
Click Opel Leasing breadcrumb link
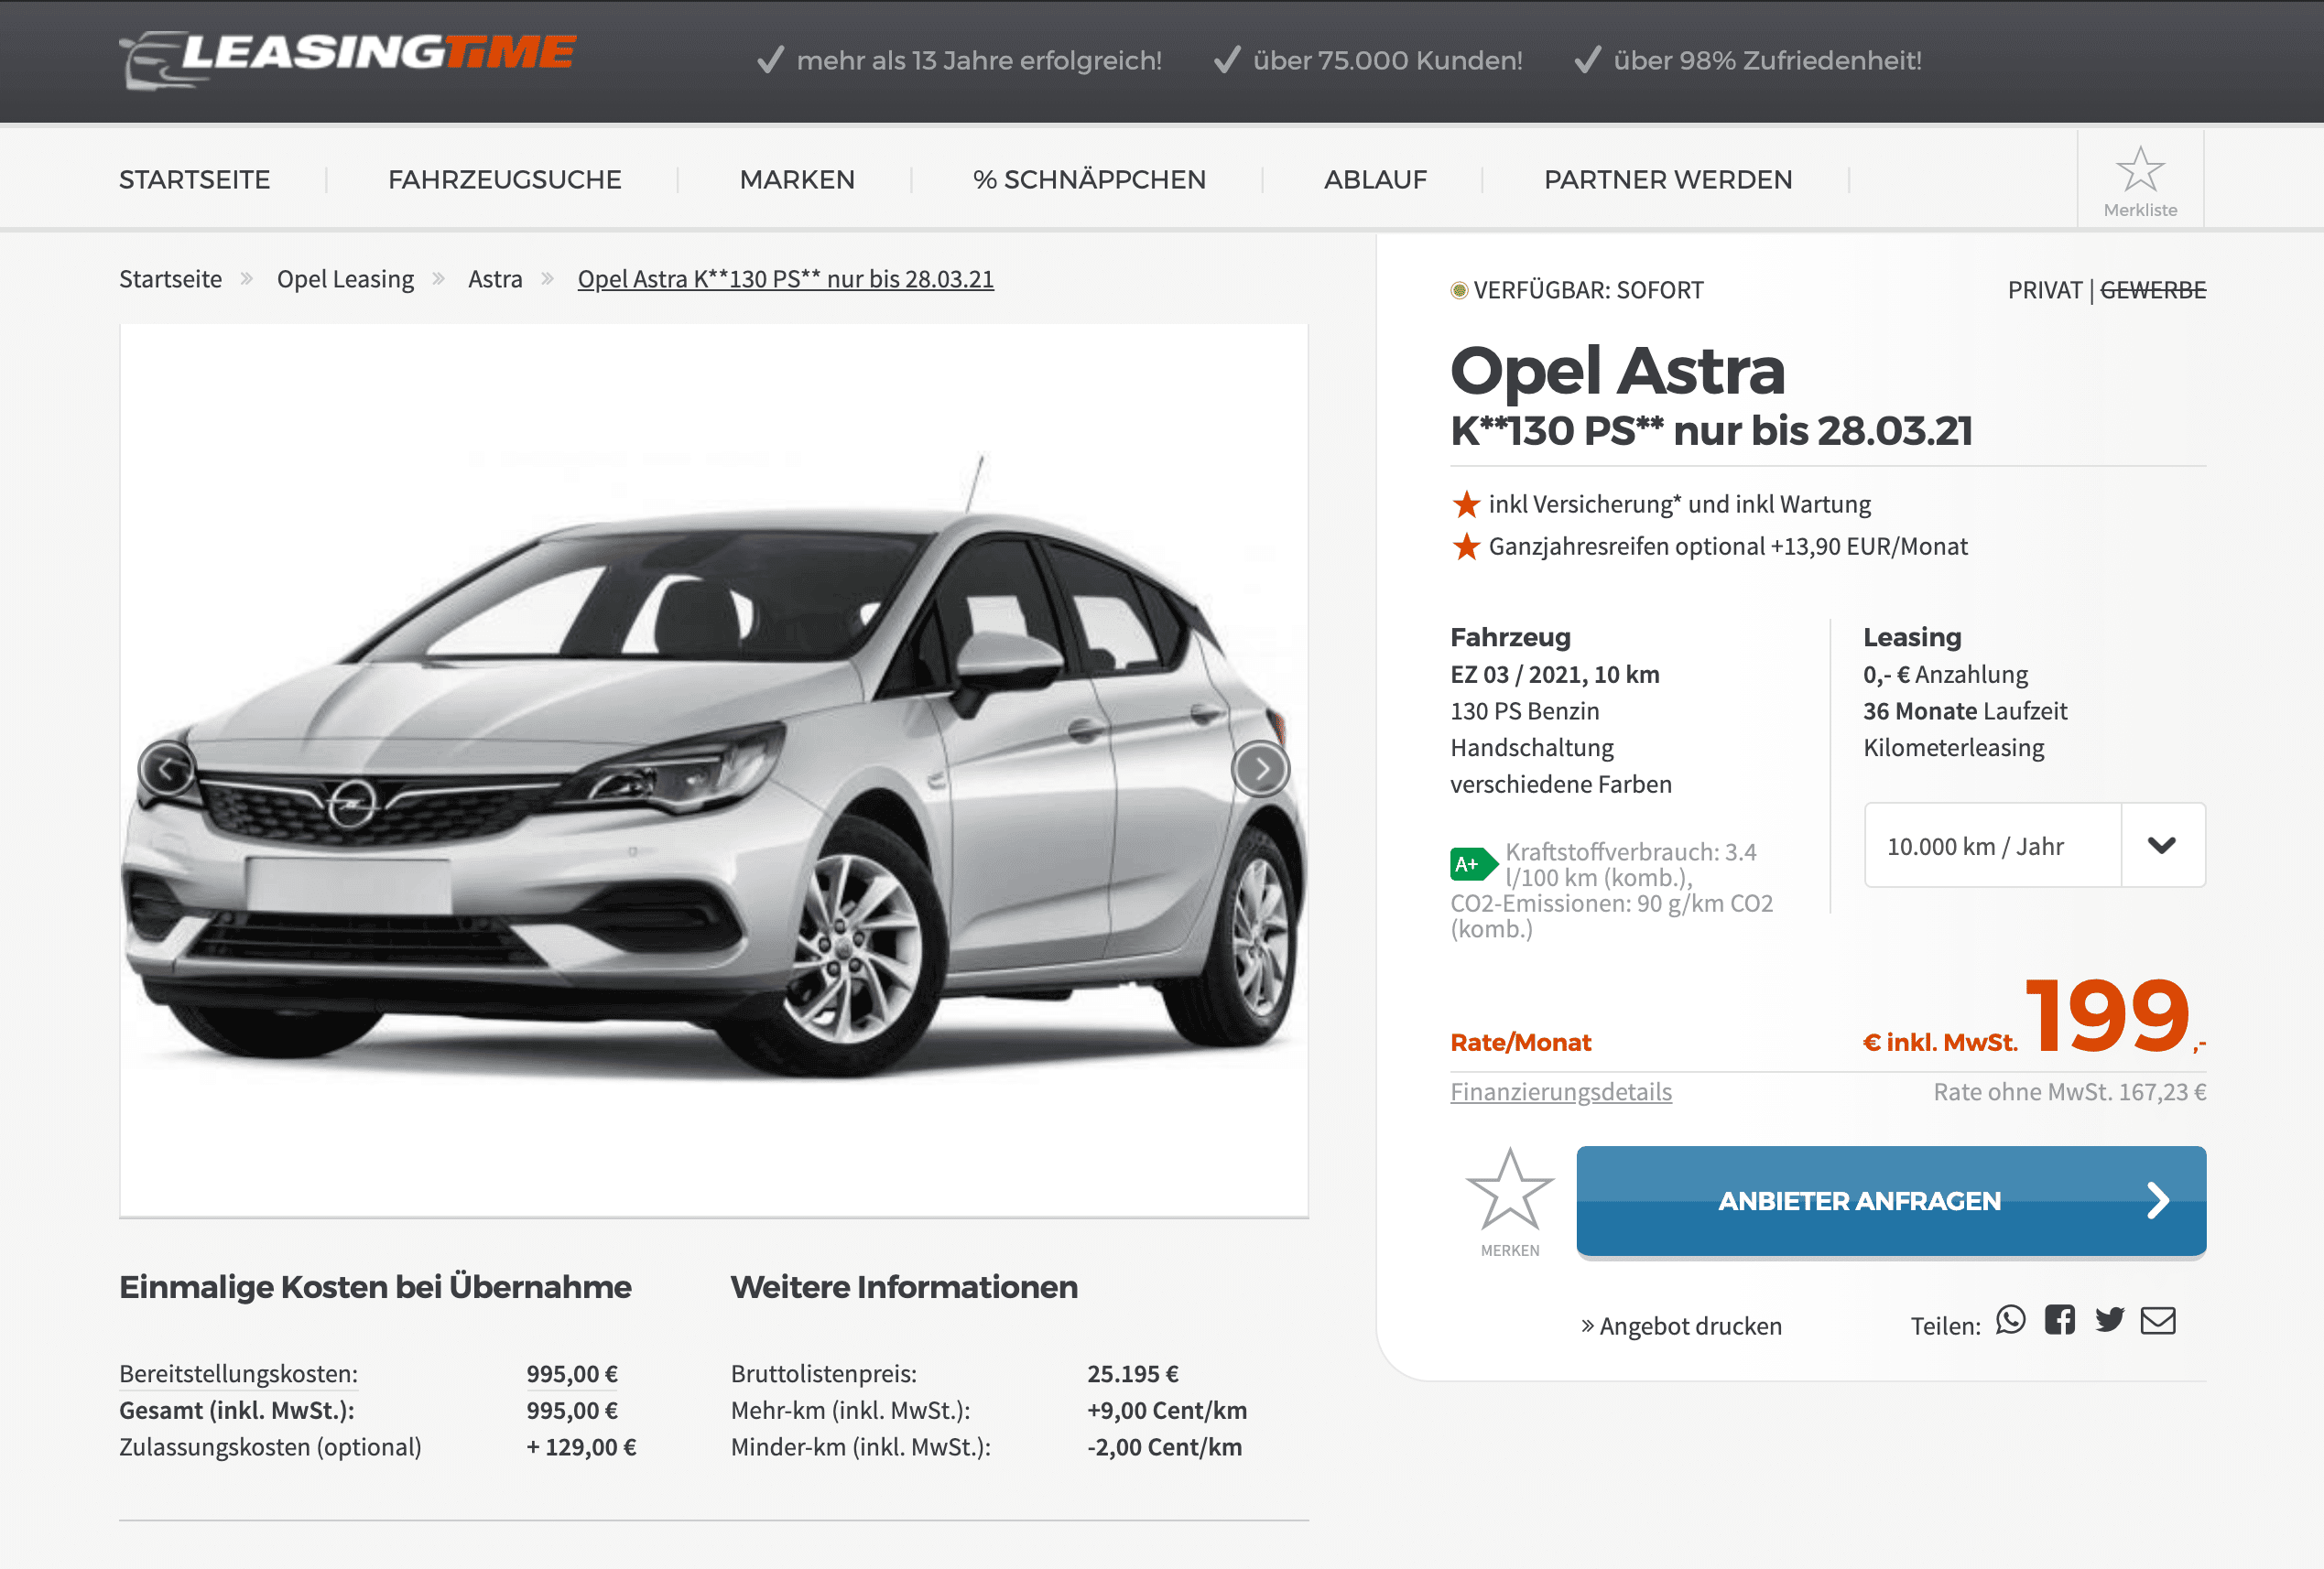click(x=345, y=279)
